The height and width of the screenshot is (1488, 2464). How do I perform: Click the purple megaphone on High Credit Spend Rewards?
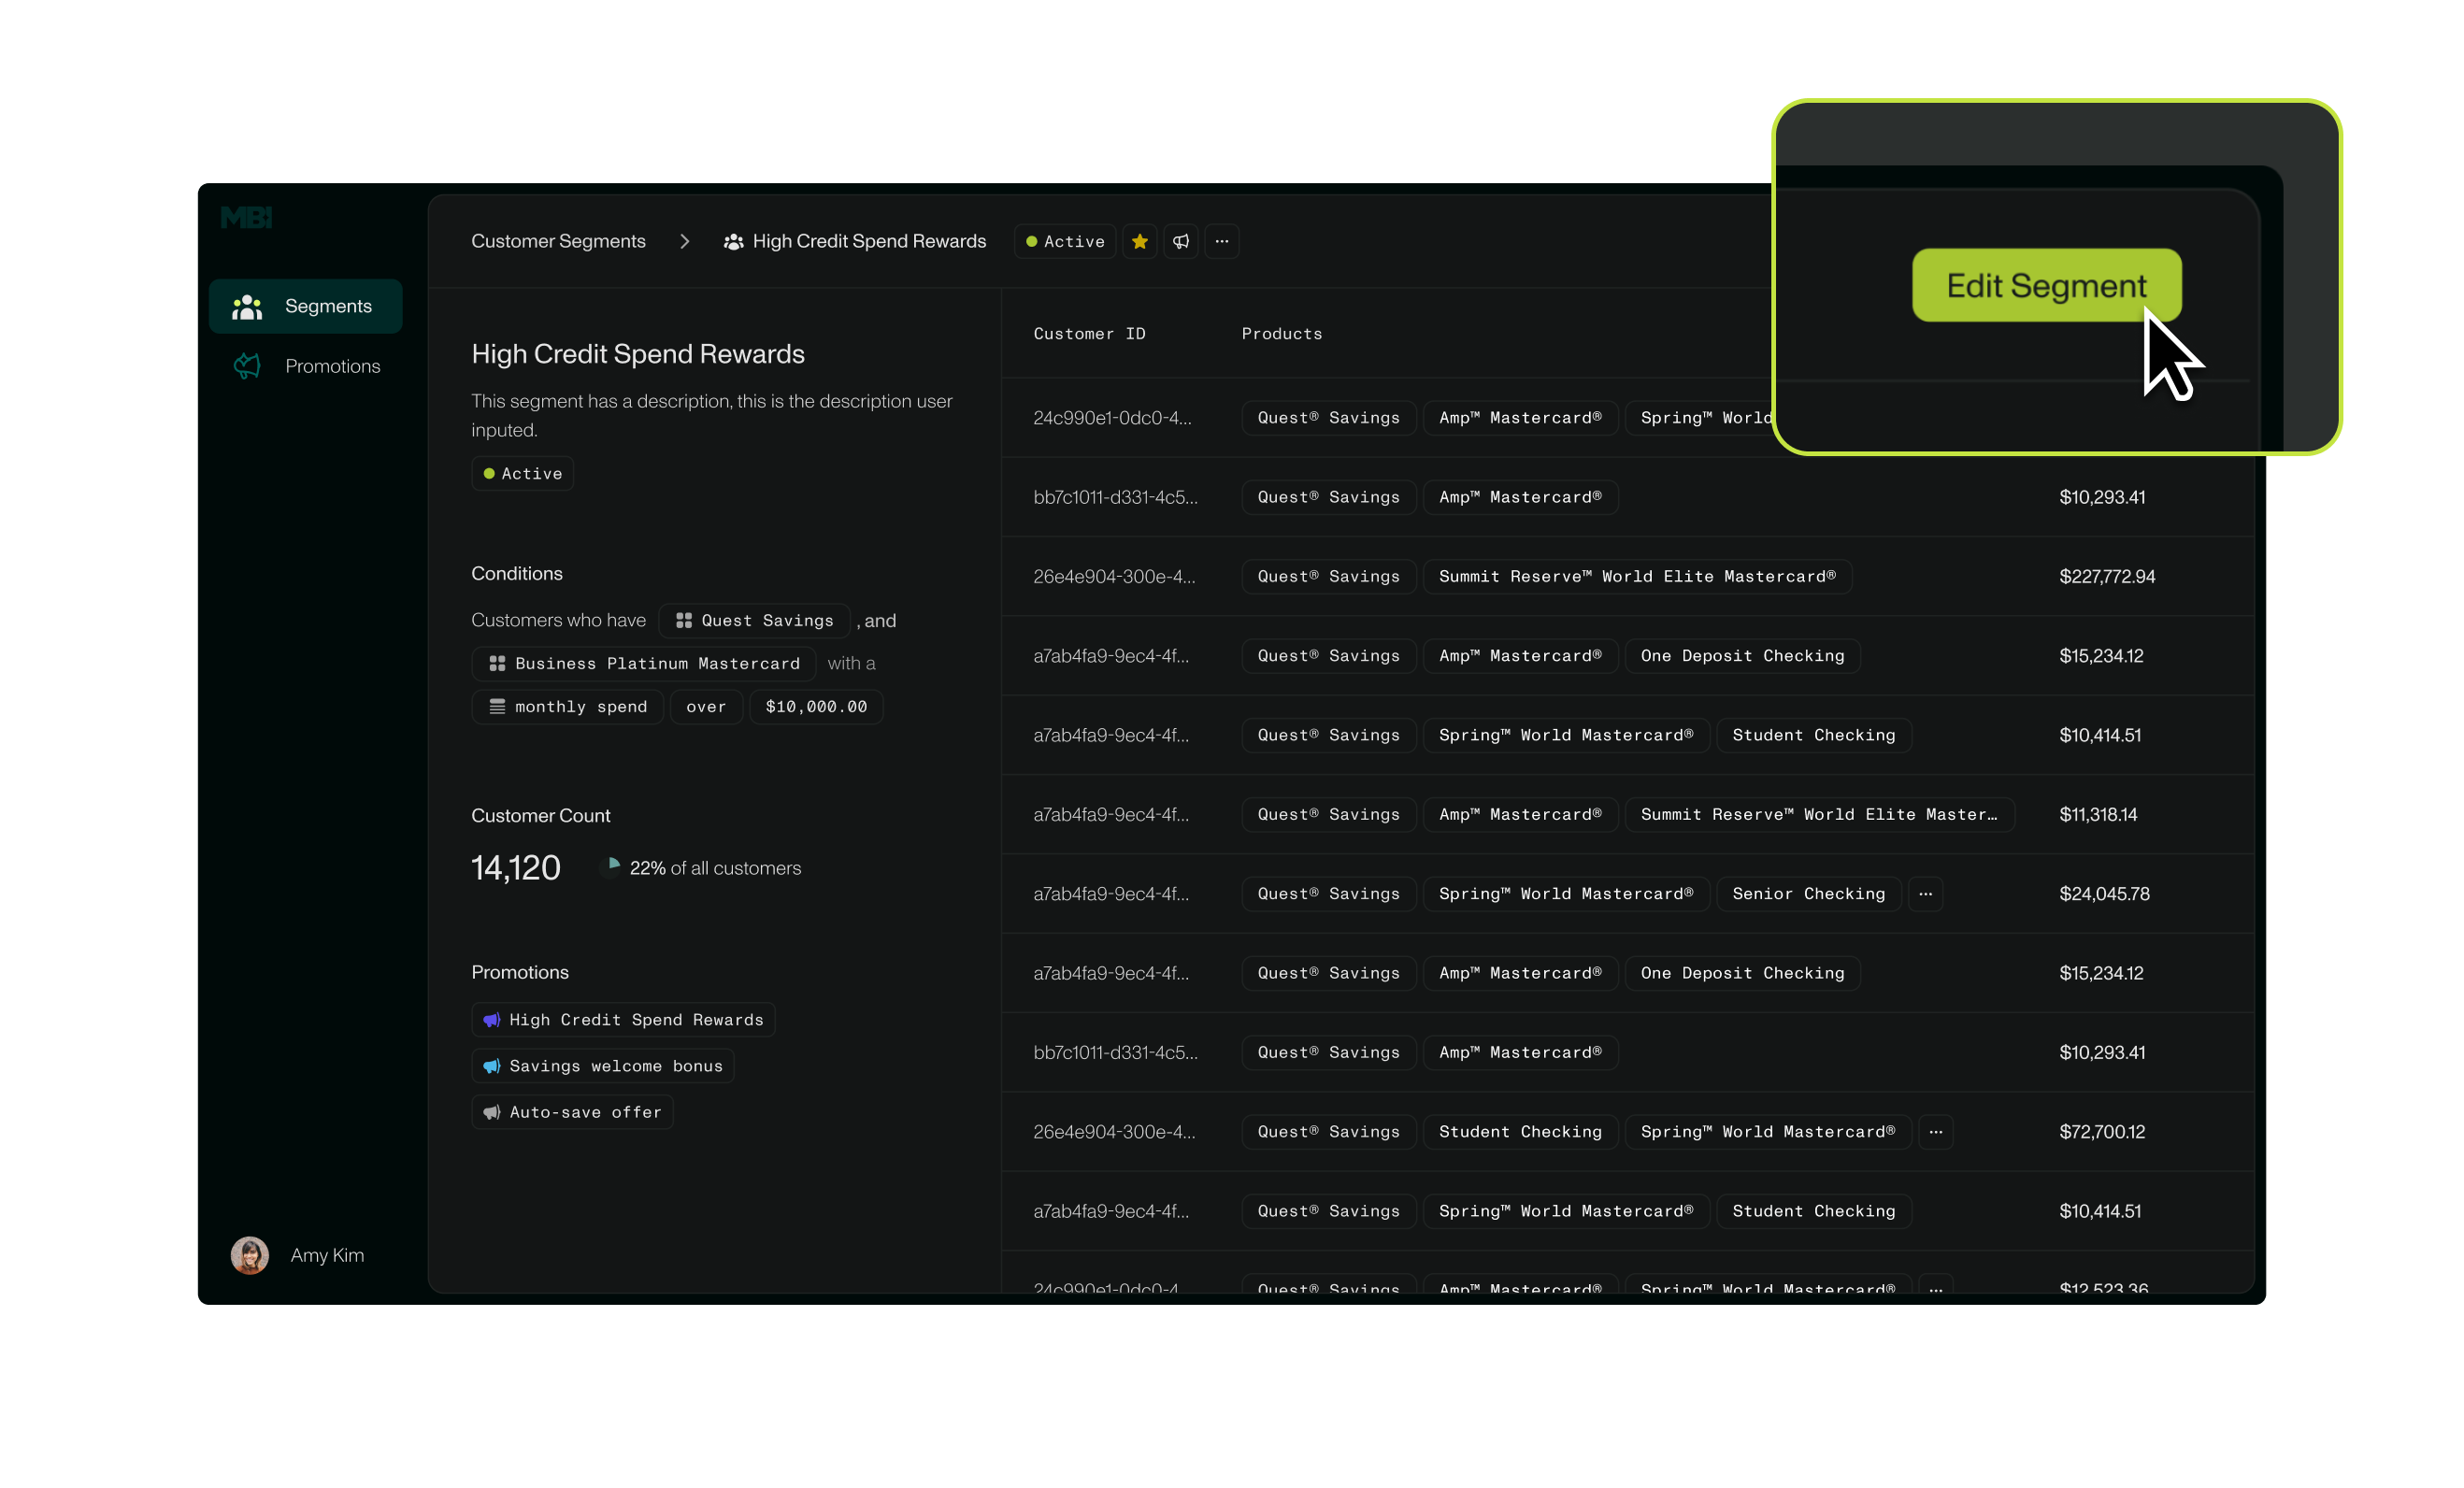coord(492,1020)
